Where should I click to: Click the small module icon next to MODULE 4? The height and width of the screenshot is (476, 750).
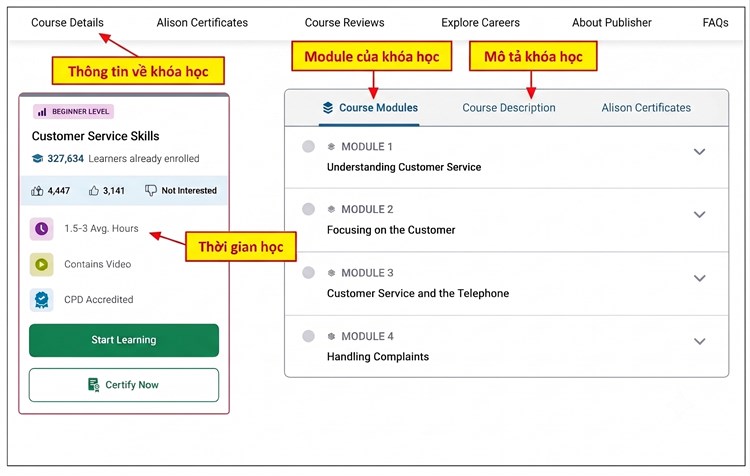[331, 336]
